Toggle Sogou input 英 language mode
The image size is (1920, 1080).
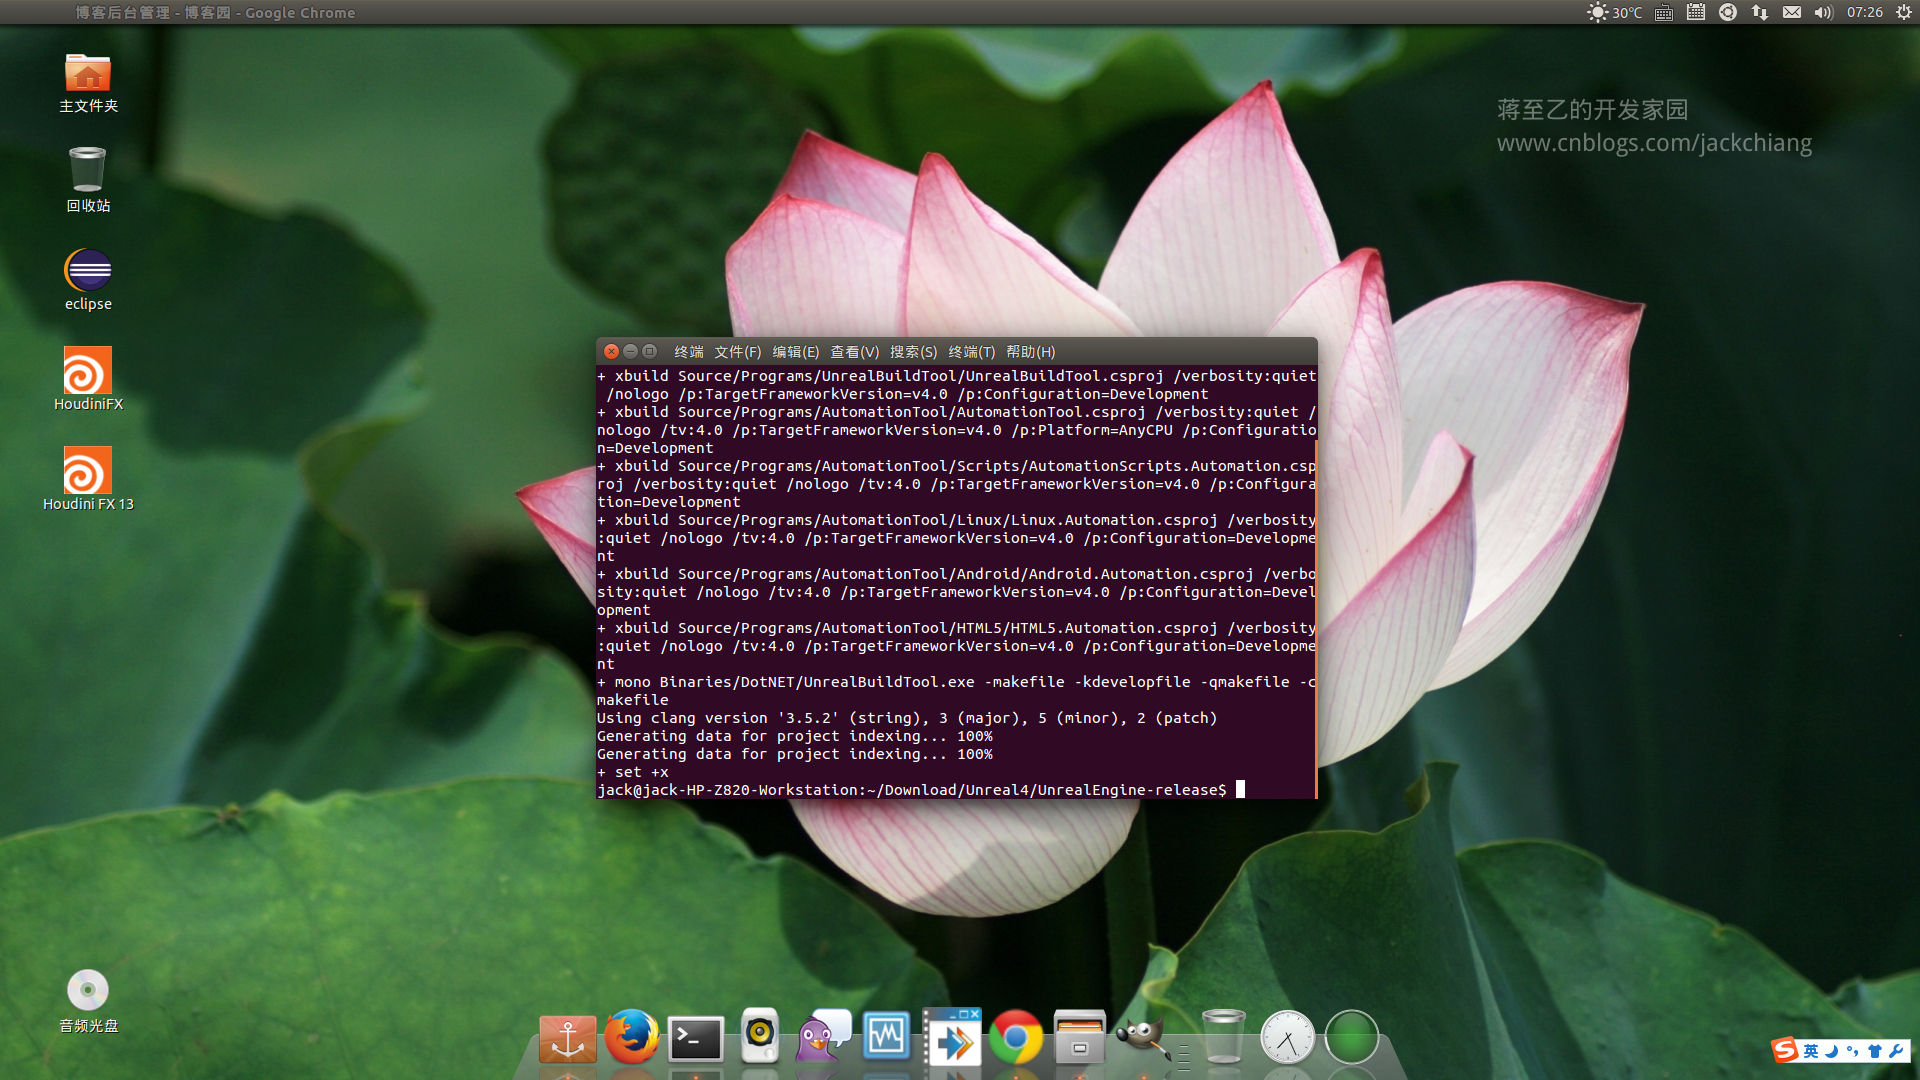[1811, 1051]
